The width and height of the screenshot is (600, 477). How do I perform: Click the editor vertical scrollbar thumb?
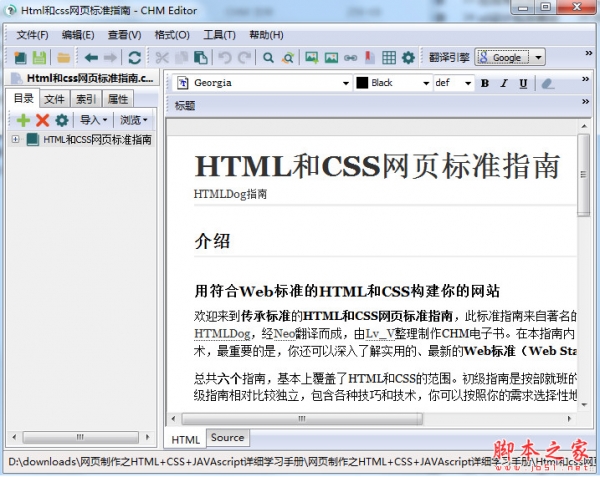tap(584, 175)
